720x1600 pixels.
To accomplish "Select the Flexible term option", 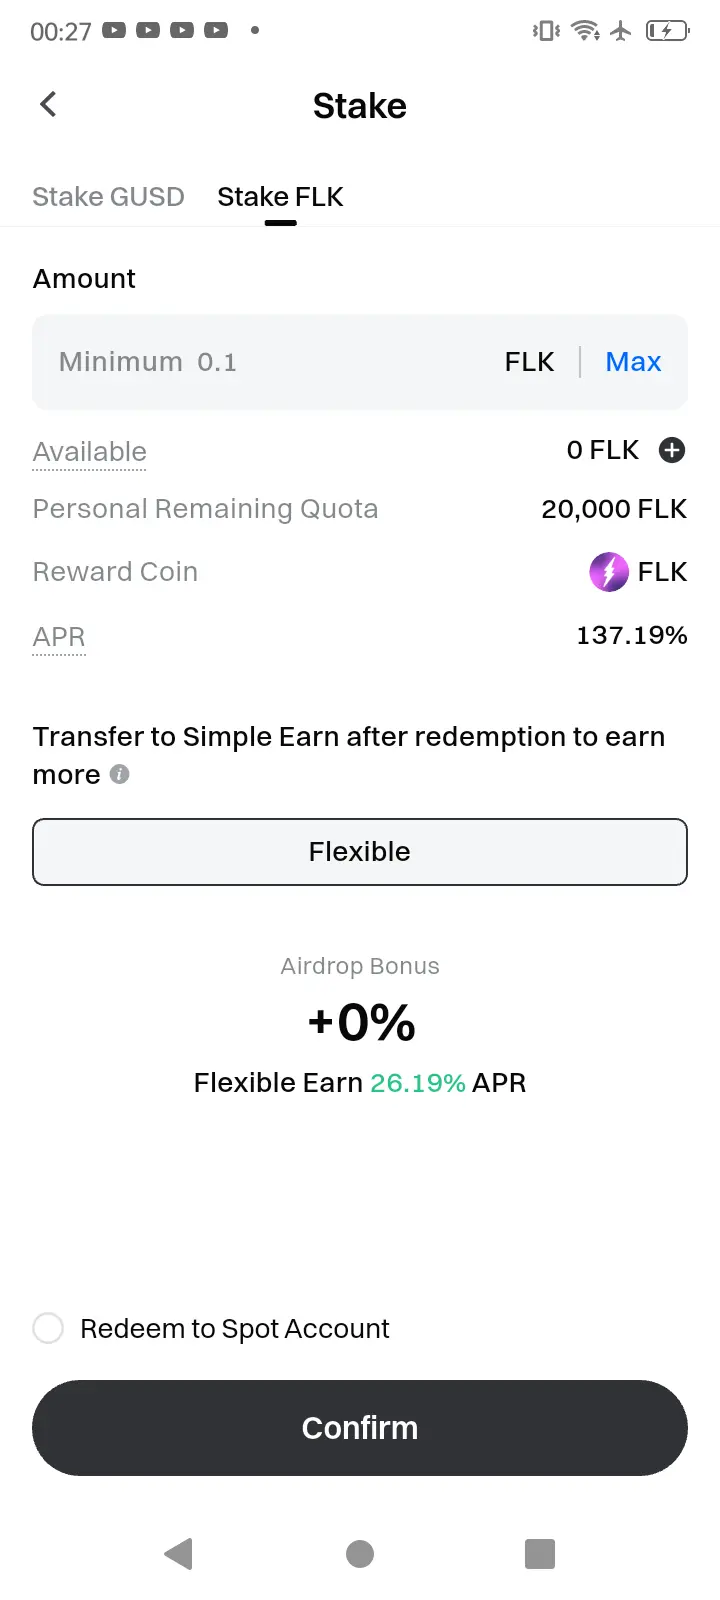I will [360, 852].
